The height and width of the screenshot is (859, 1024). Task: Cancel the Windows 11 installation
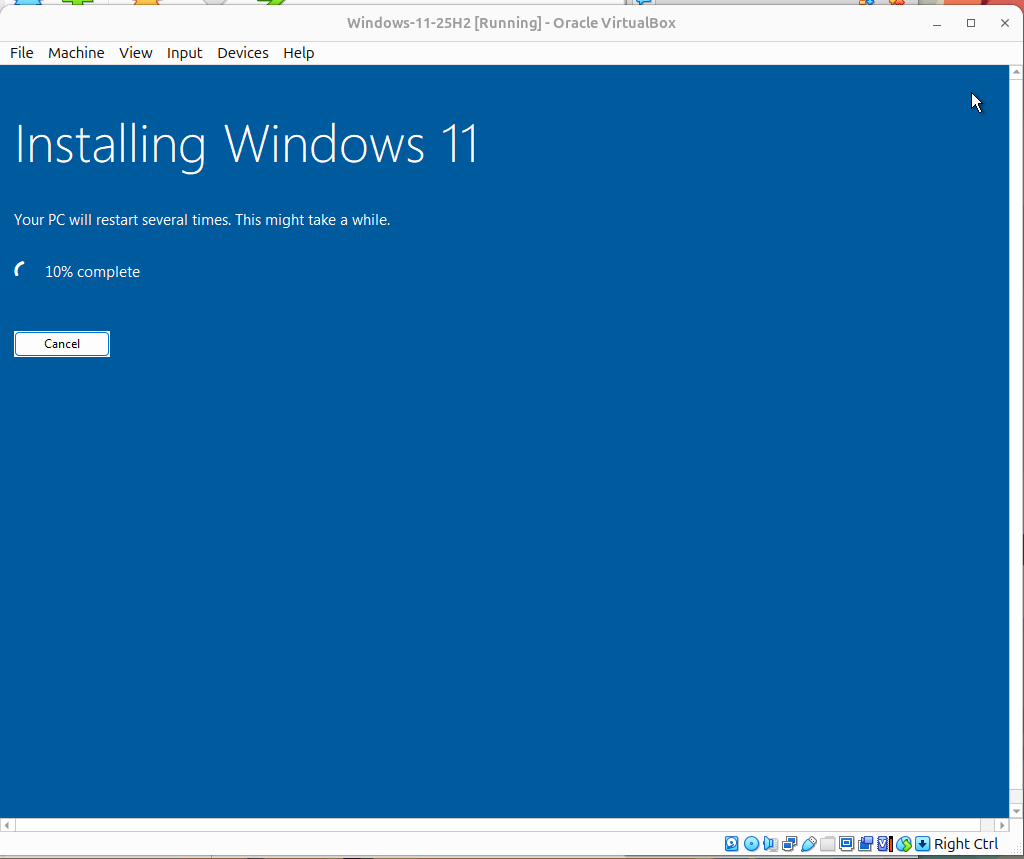point(61,343)
